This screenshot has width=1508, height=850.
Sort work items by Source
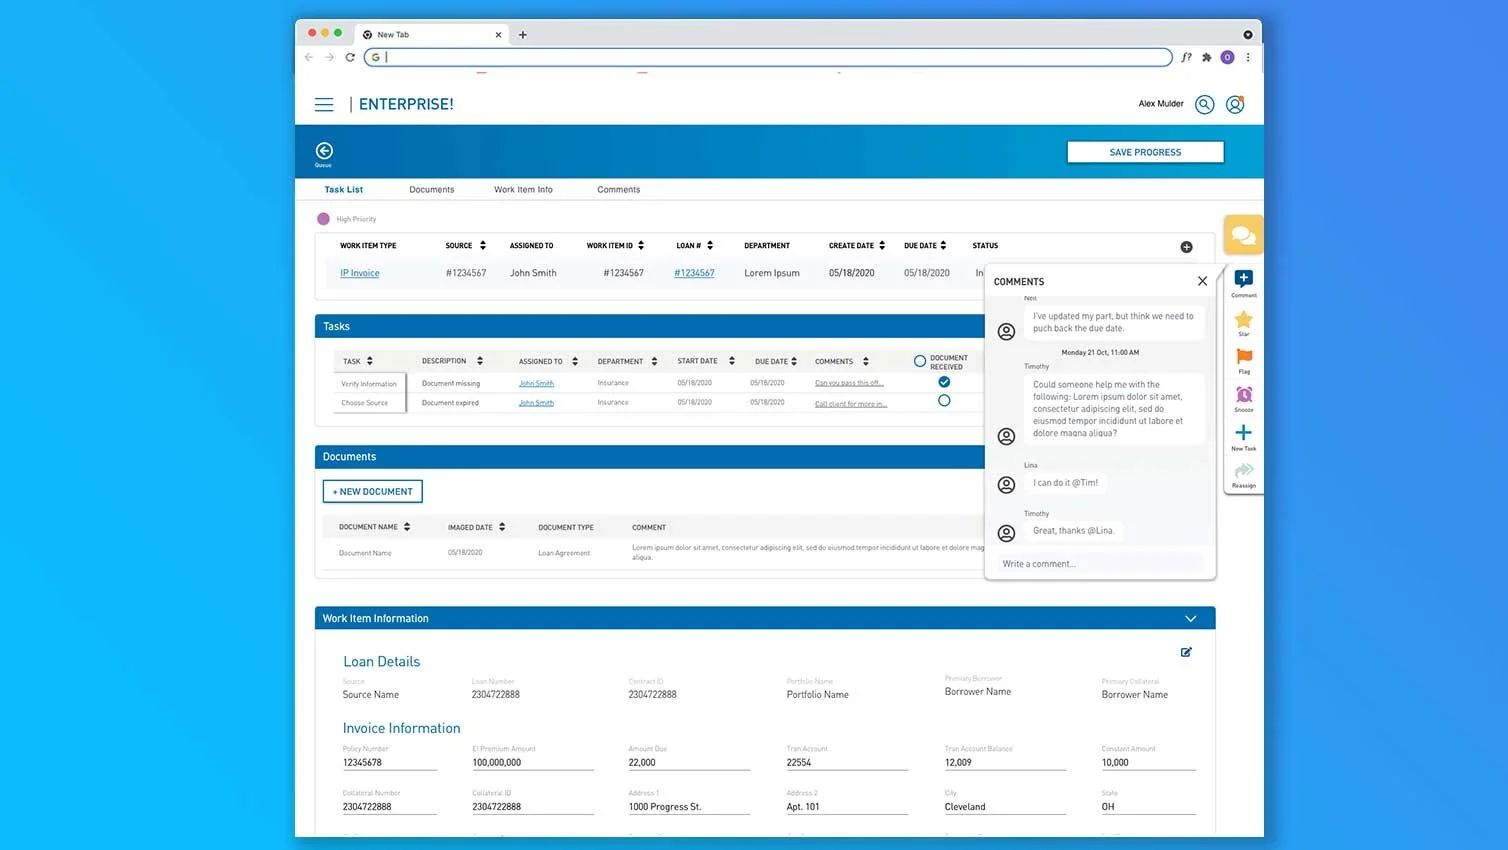coord(483,245)
